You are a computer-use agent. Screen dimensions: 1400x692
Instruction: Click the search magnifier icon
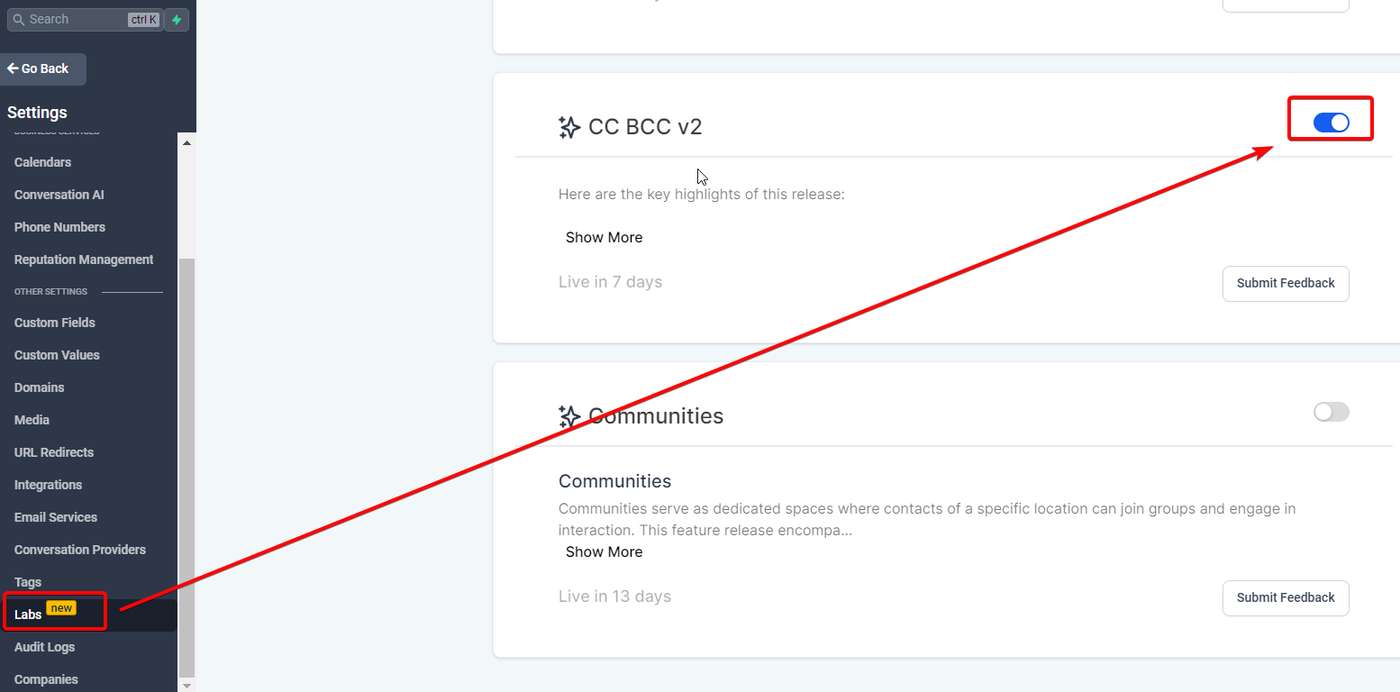pos(18,20)
